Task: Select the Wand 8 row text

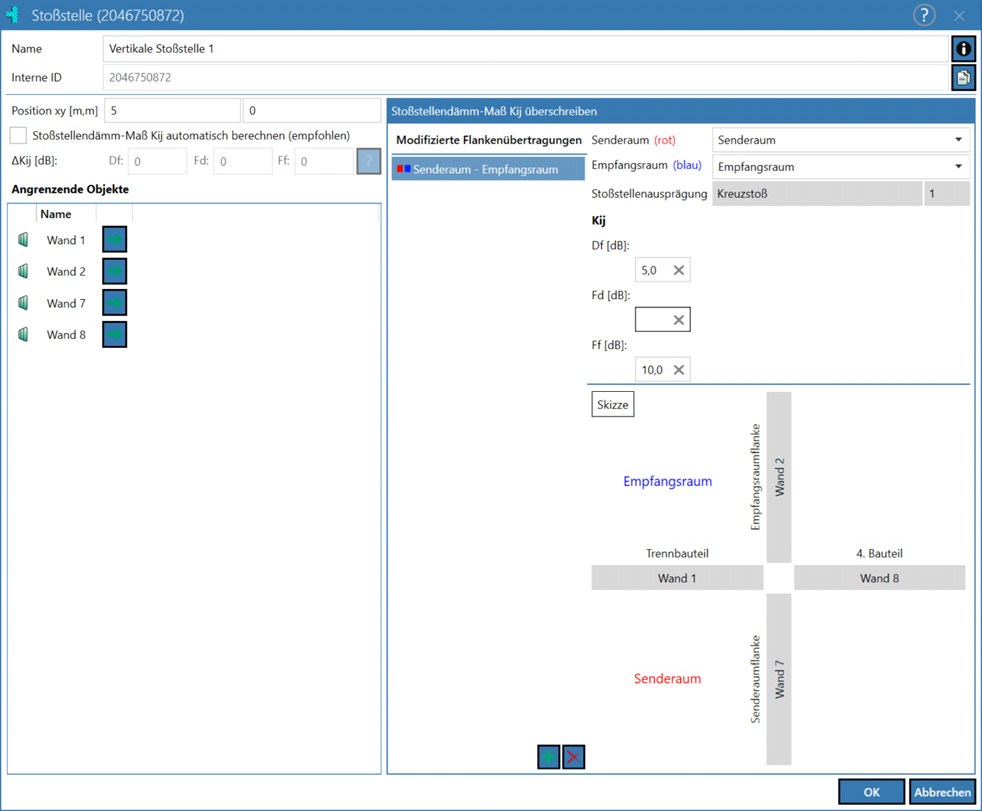Action: (66, 334)
